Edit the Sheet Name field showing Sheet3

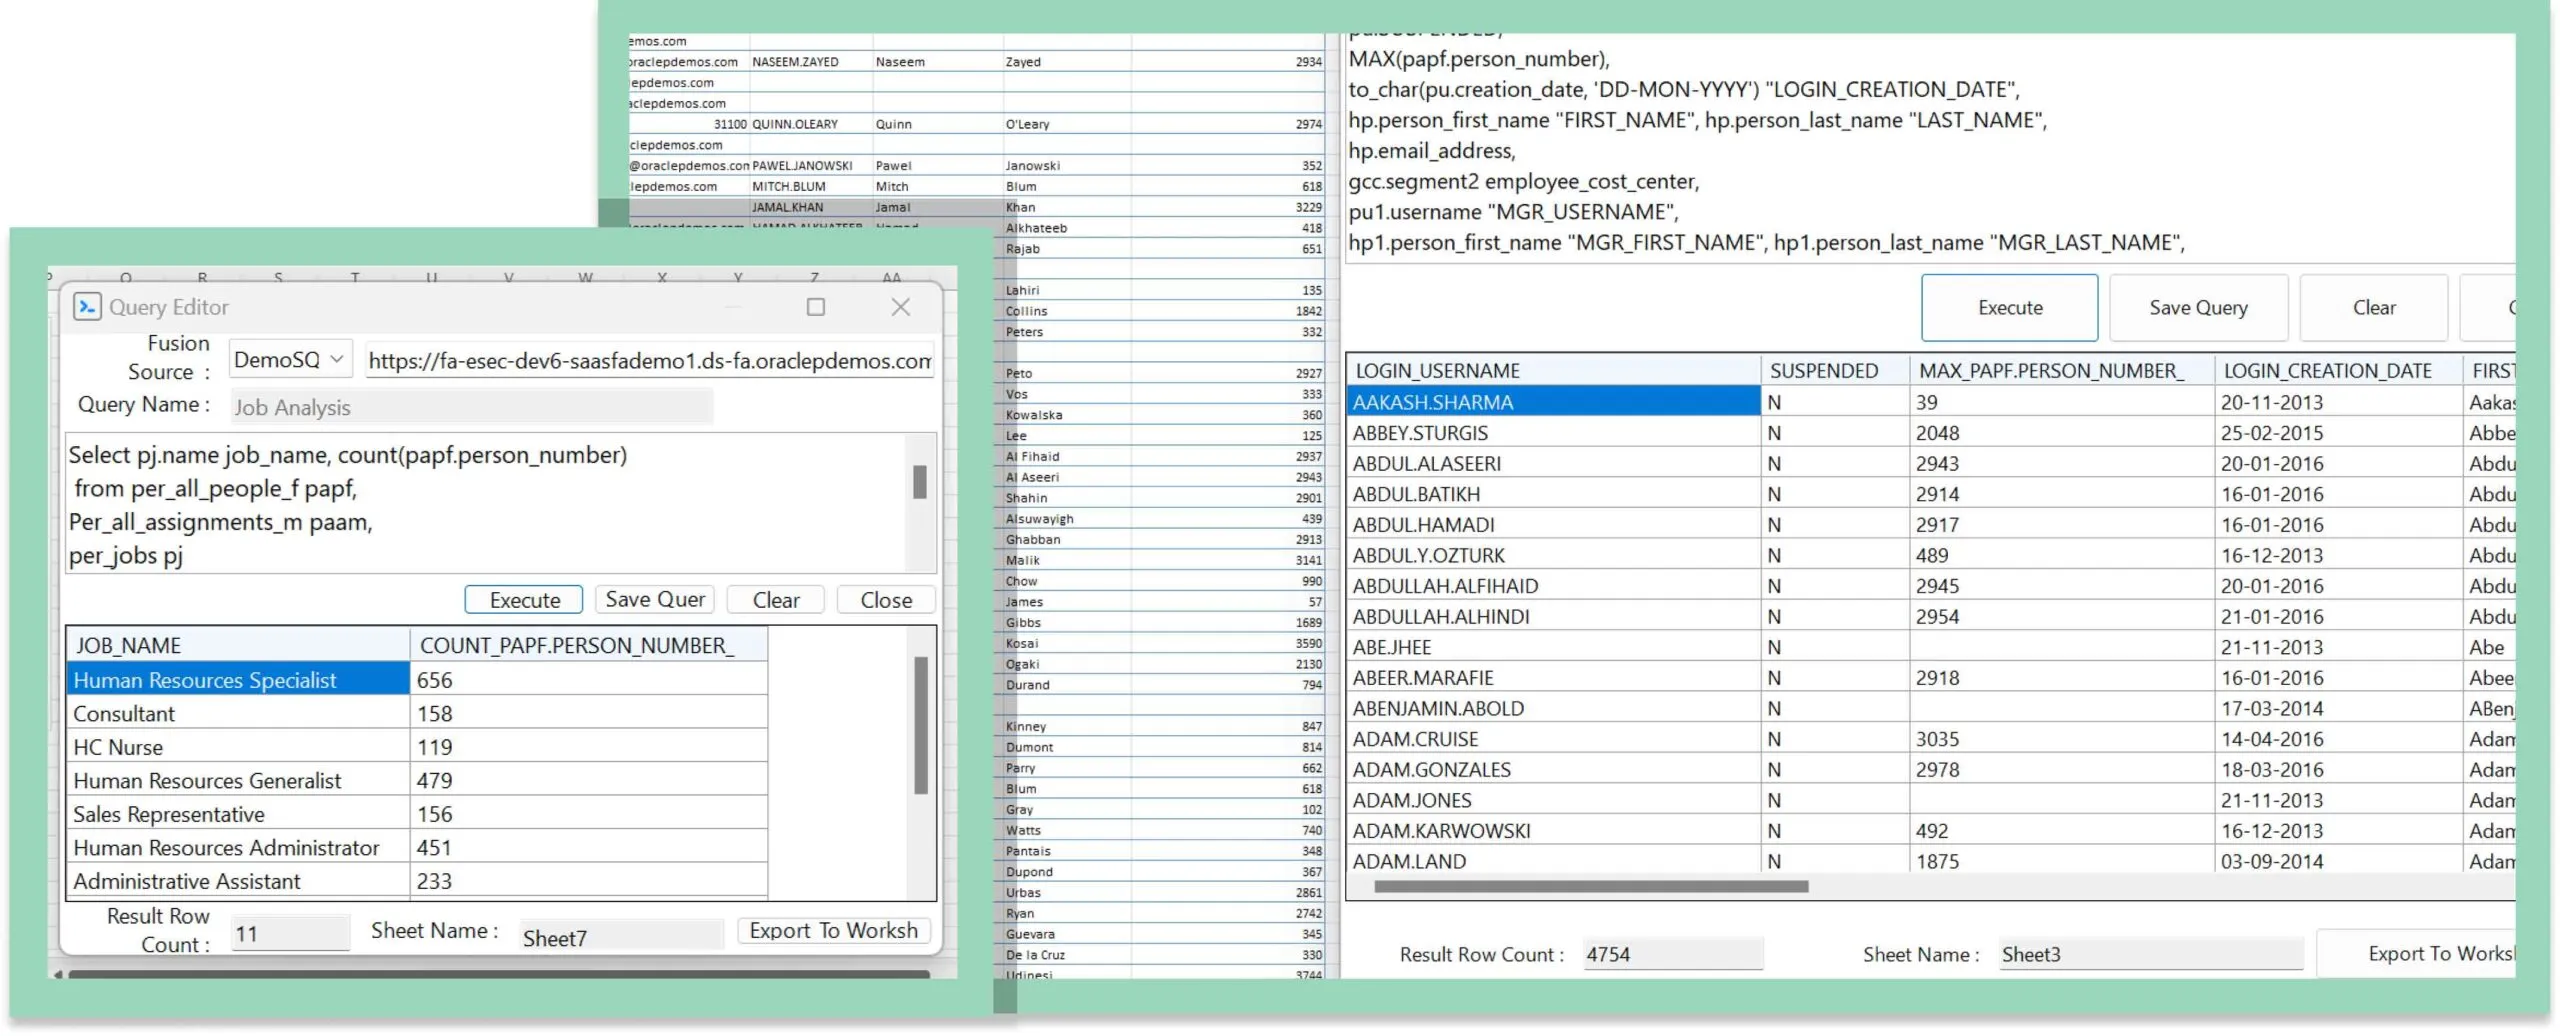point(2148,953)
